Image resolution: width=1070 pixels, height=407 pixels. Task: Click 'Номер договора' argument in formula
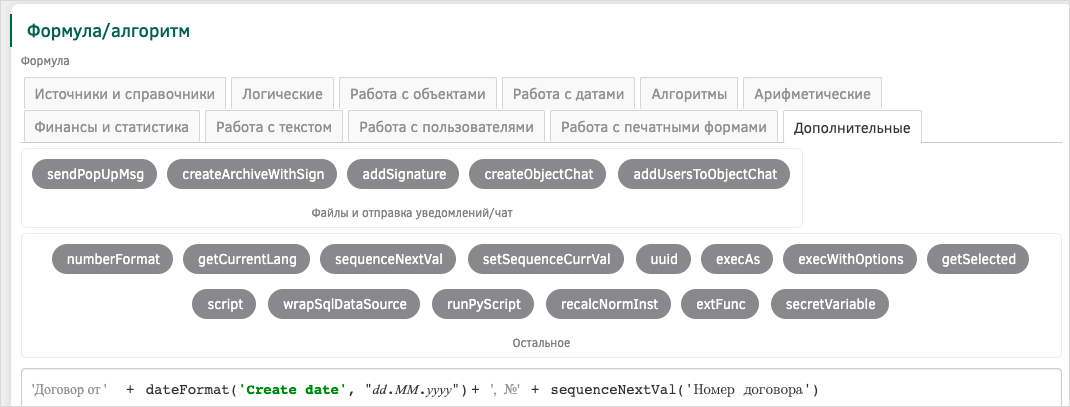point(746,390)
